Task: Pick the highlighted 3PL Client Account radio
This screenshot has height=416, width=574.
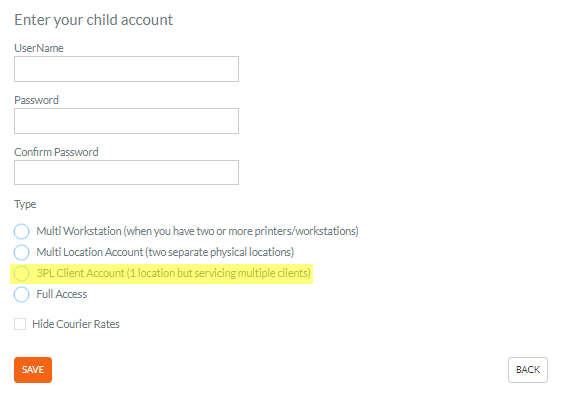Action: click(x=21, y=274)
